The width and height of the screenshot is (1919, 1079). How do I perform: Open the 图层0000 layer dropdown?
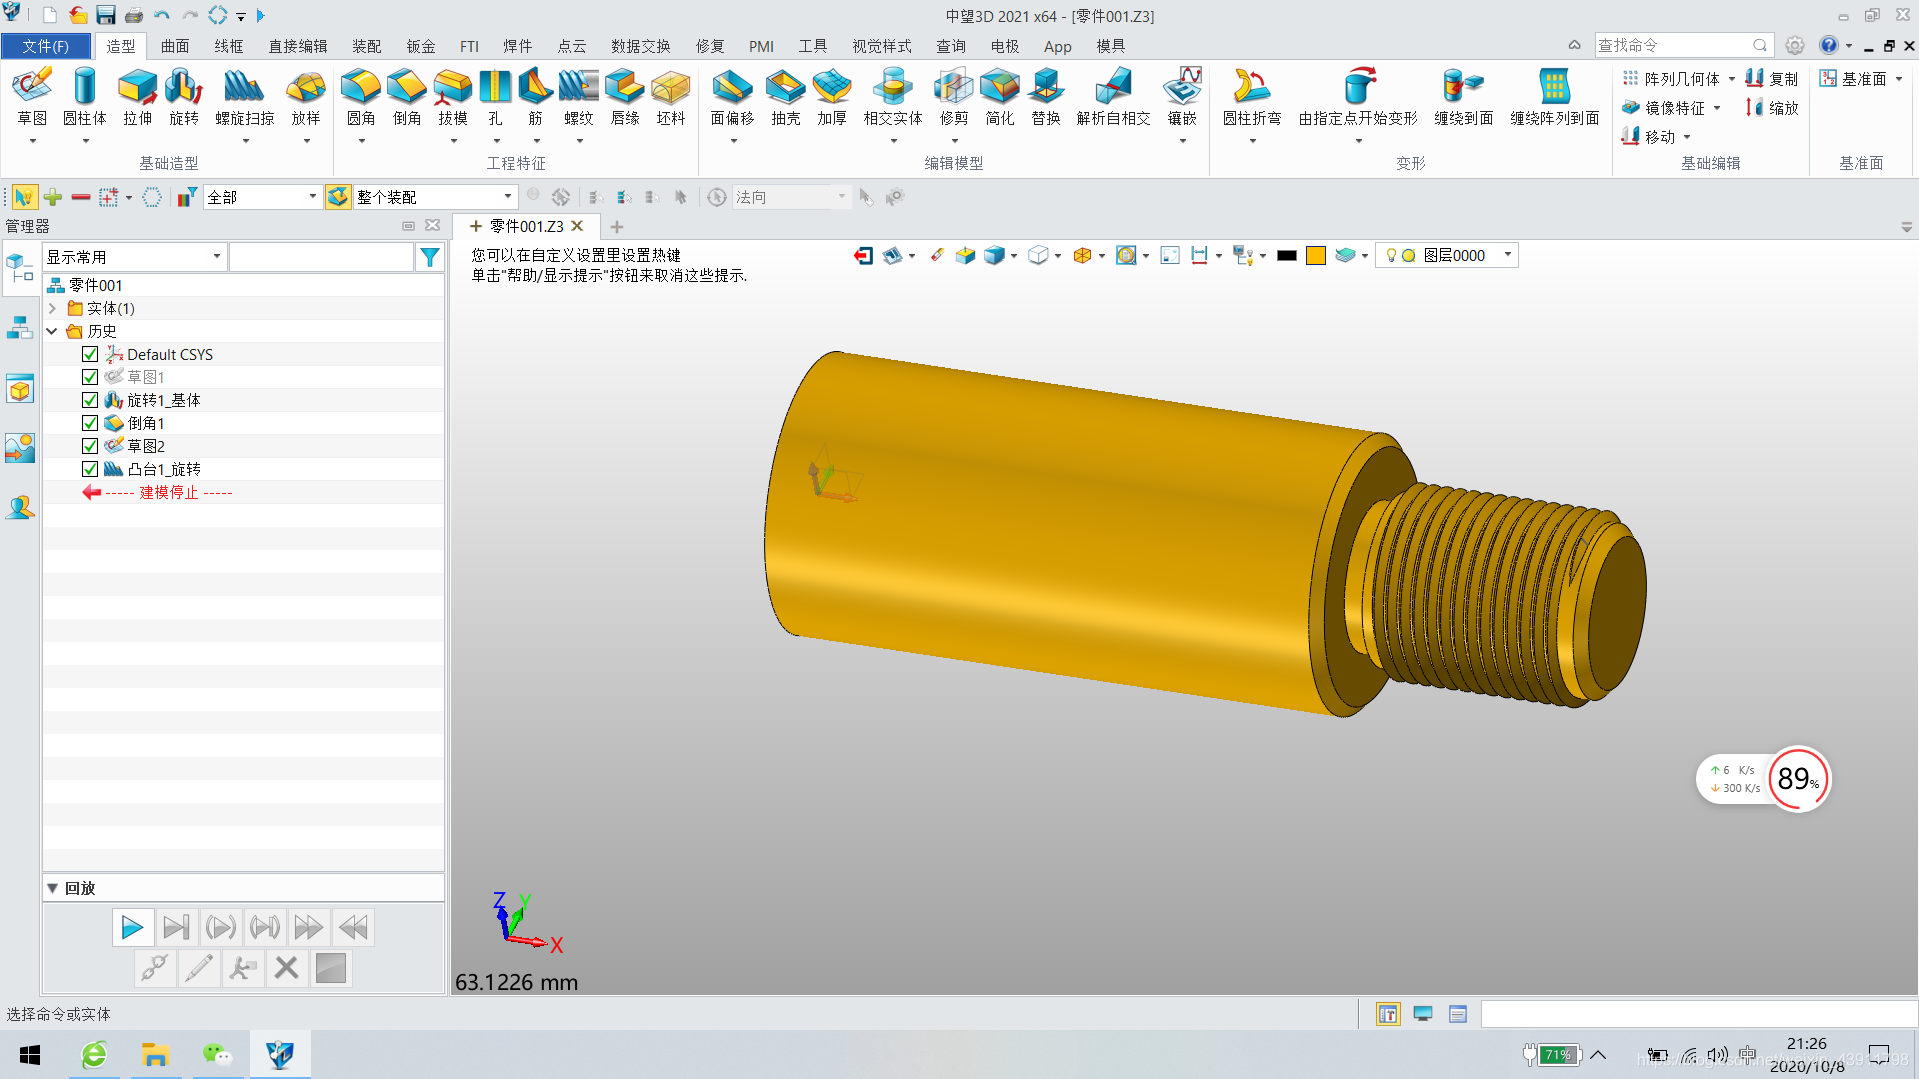[x=1447, y=255]
